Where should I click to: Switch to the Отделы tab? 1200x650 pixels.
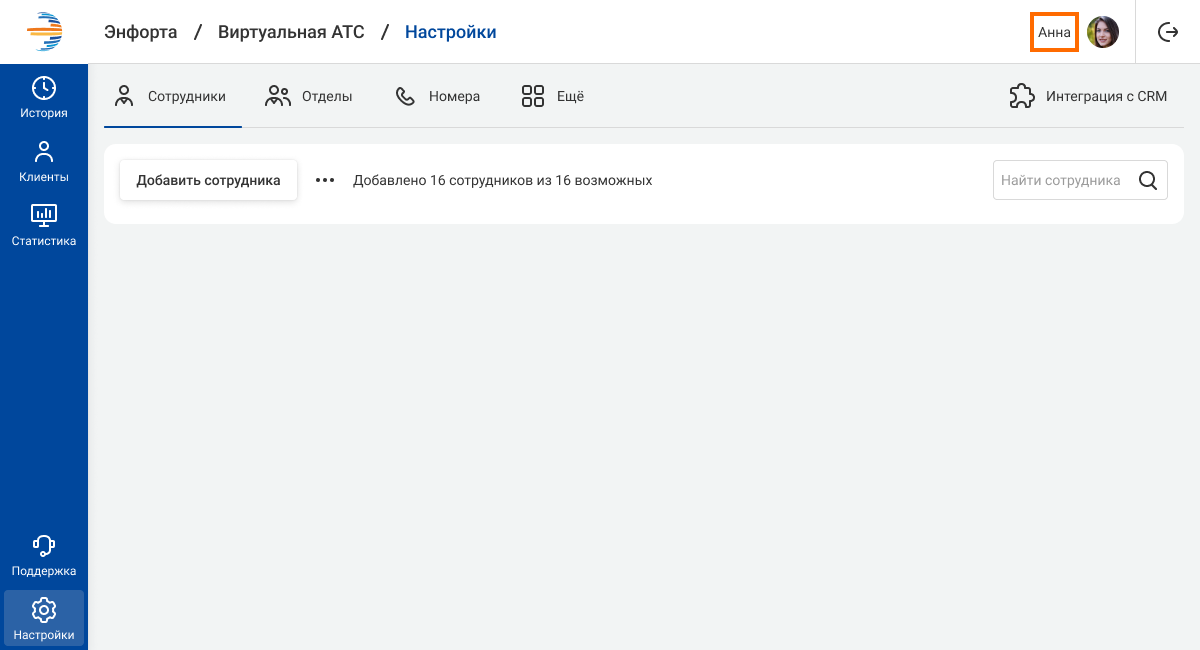(x=309, y=97)
